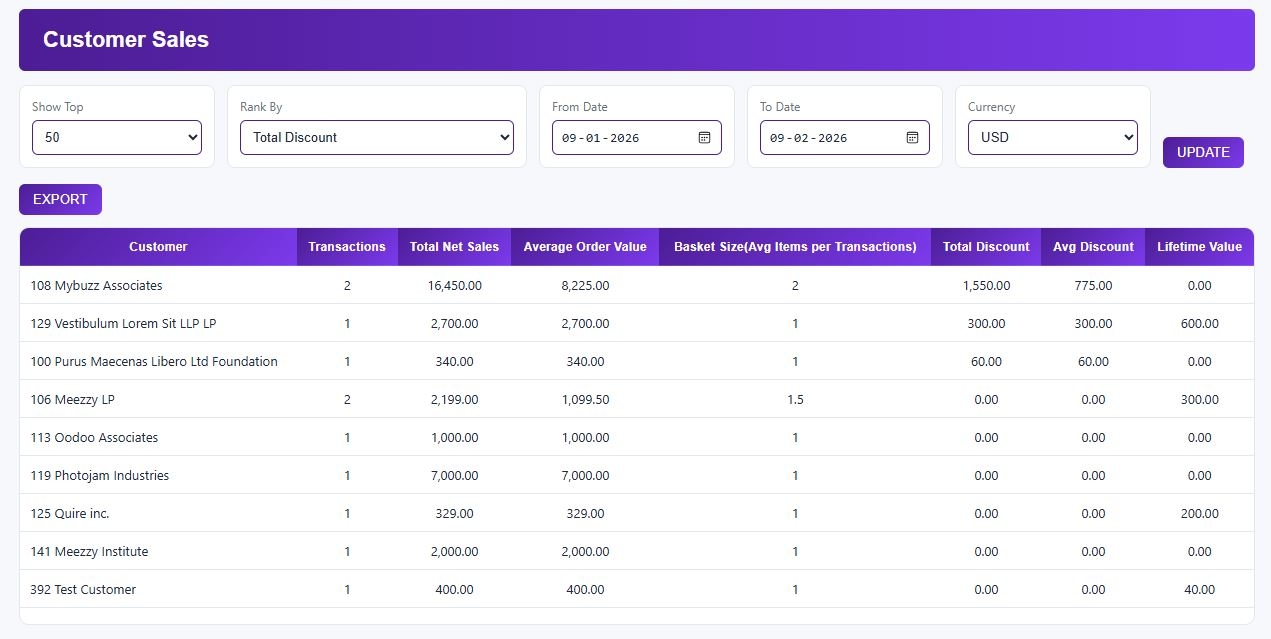Click the Average Order Value column header
1271x639 pixels.
point(584,247)
